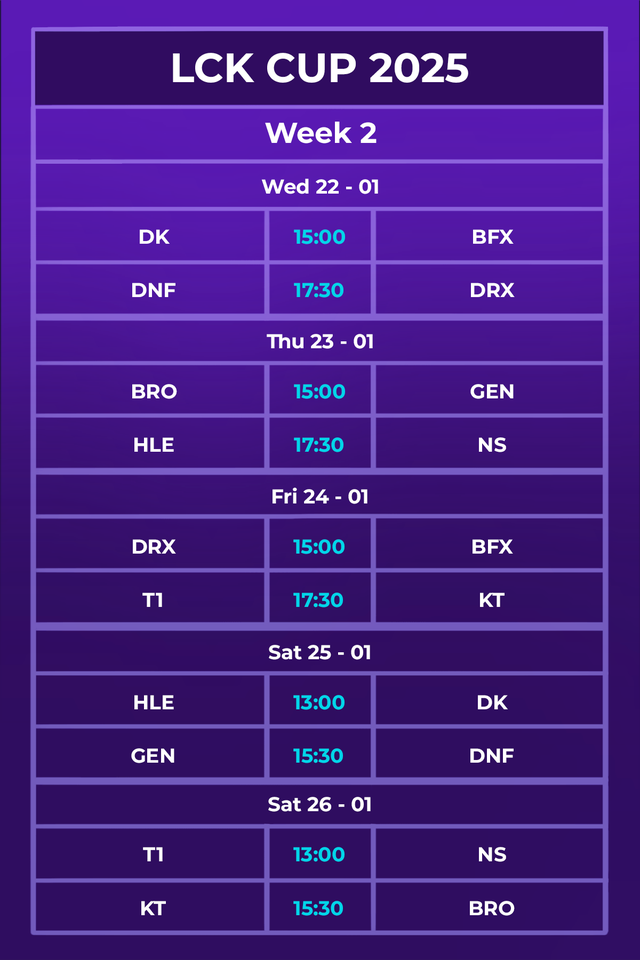This screenshot has width=640, height=960.
Task: Select T1 in the match against NS
Action: [153, 855]
